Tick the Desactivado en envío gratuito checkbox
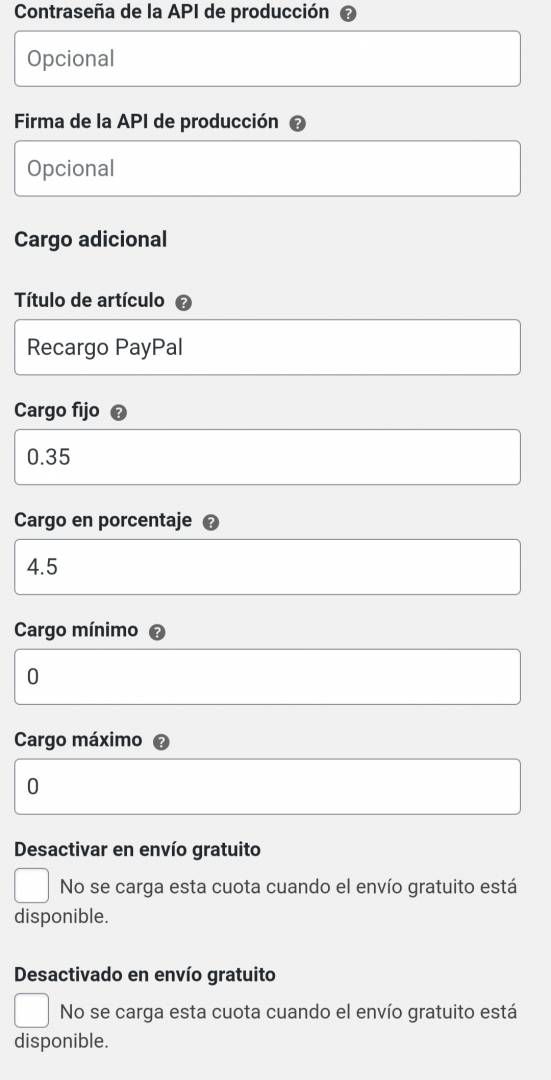The height and width of the screenshot is (1080, 551). point(32,1010)
